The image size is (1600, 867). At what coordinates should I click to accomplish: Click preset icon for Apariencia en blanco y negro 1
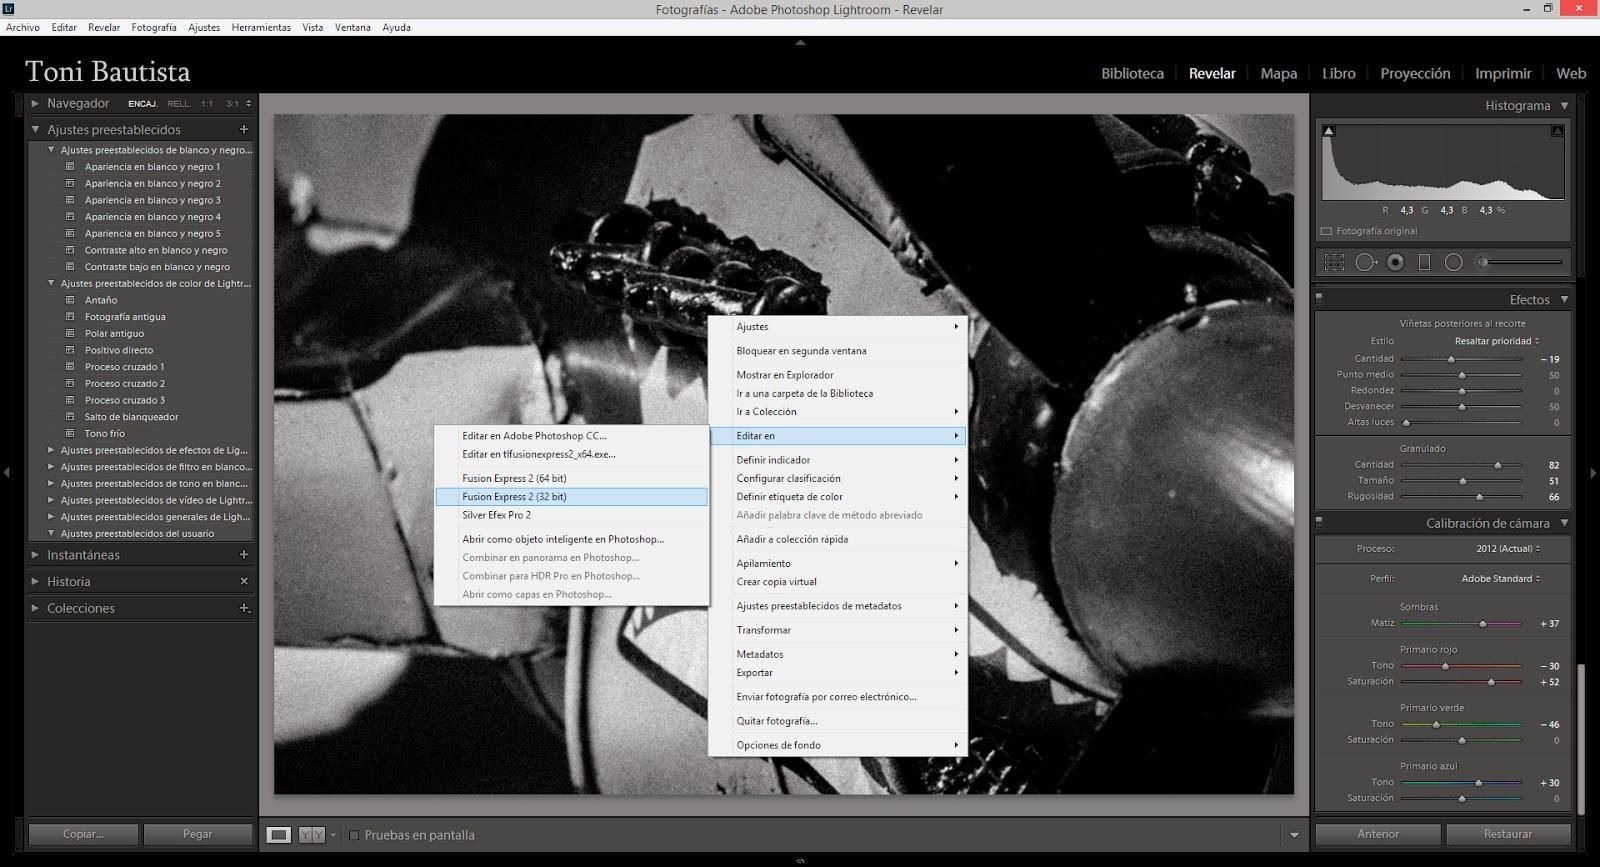70,167
